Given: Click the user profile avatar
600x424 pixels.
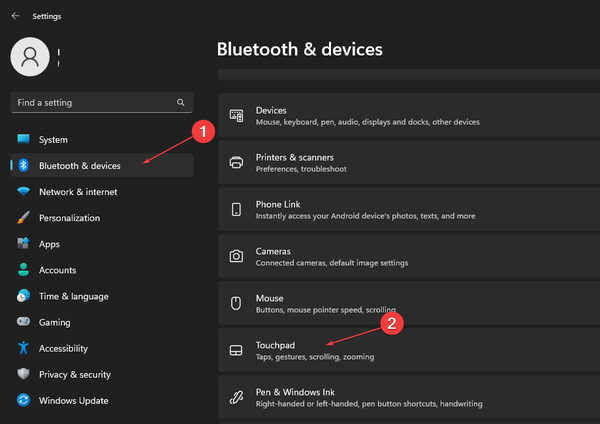Looking at the screenshot, I should pyautogui.click(x=29, y=57).
